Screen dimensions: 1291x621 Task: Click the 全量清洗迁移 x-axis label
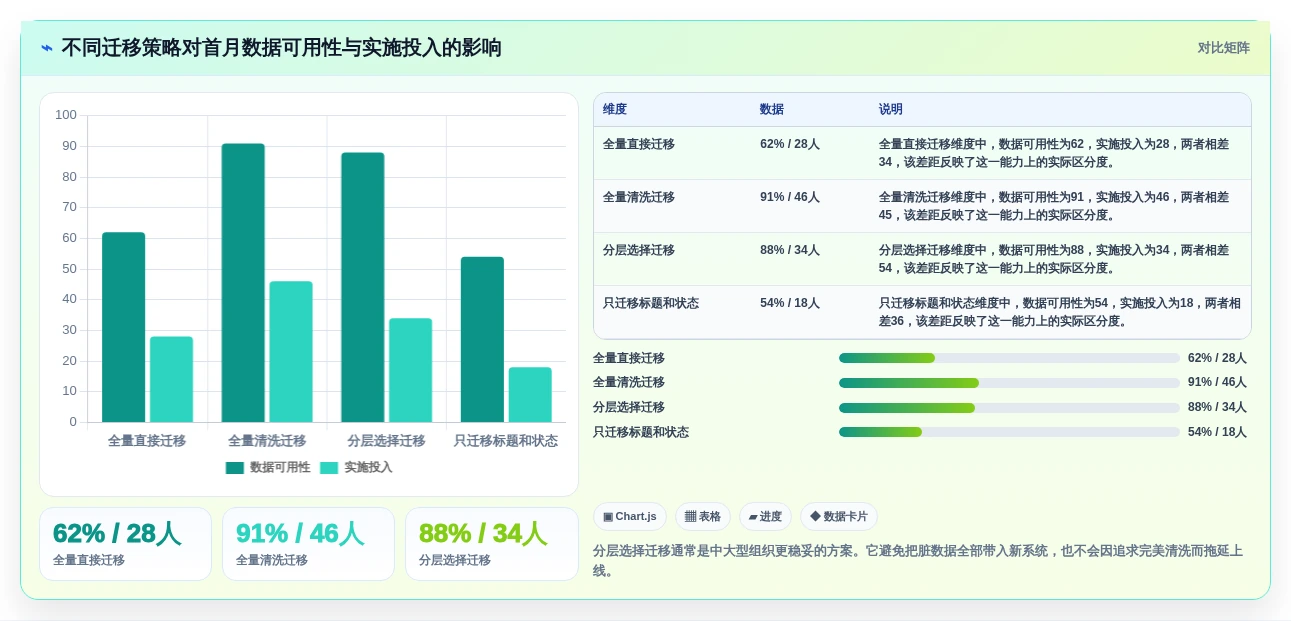267,441
